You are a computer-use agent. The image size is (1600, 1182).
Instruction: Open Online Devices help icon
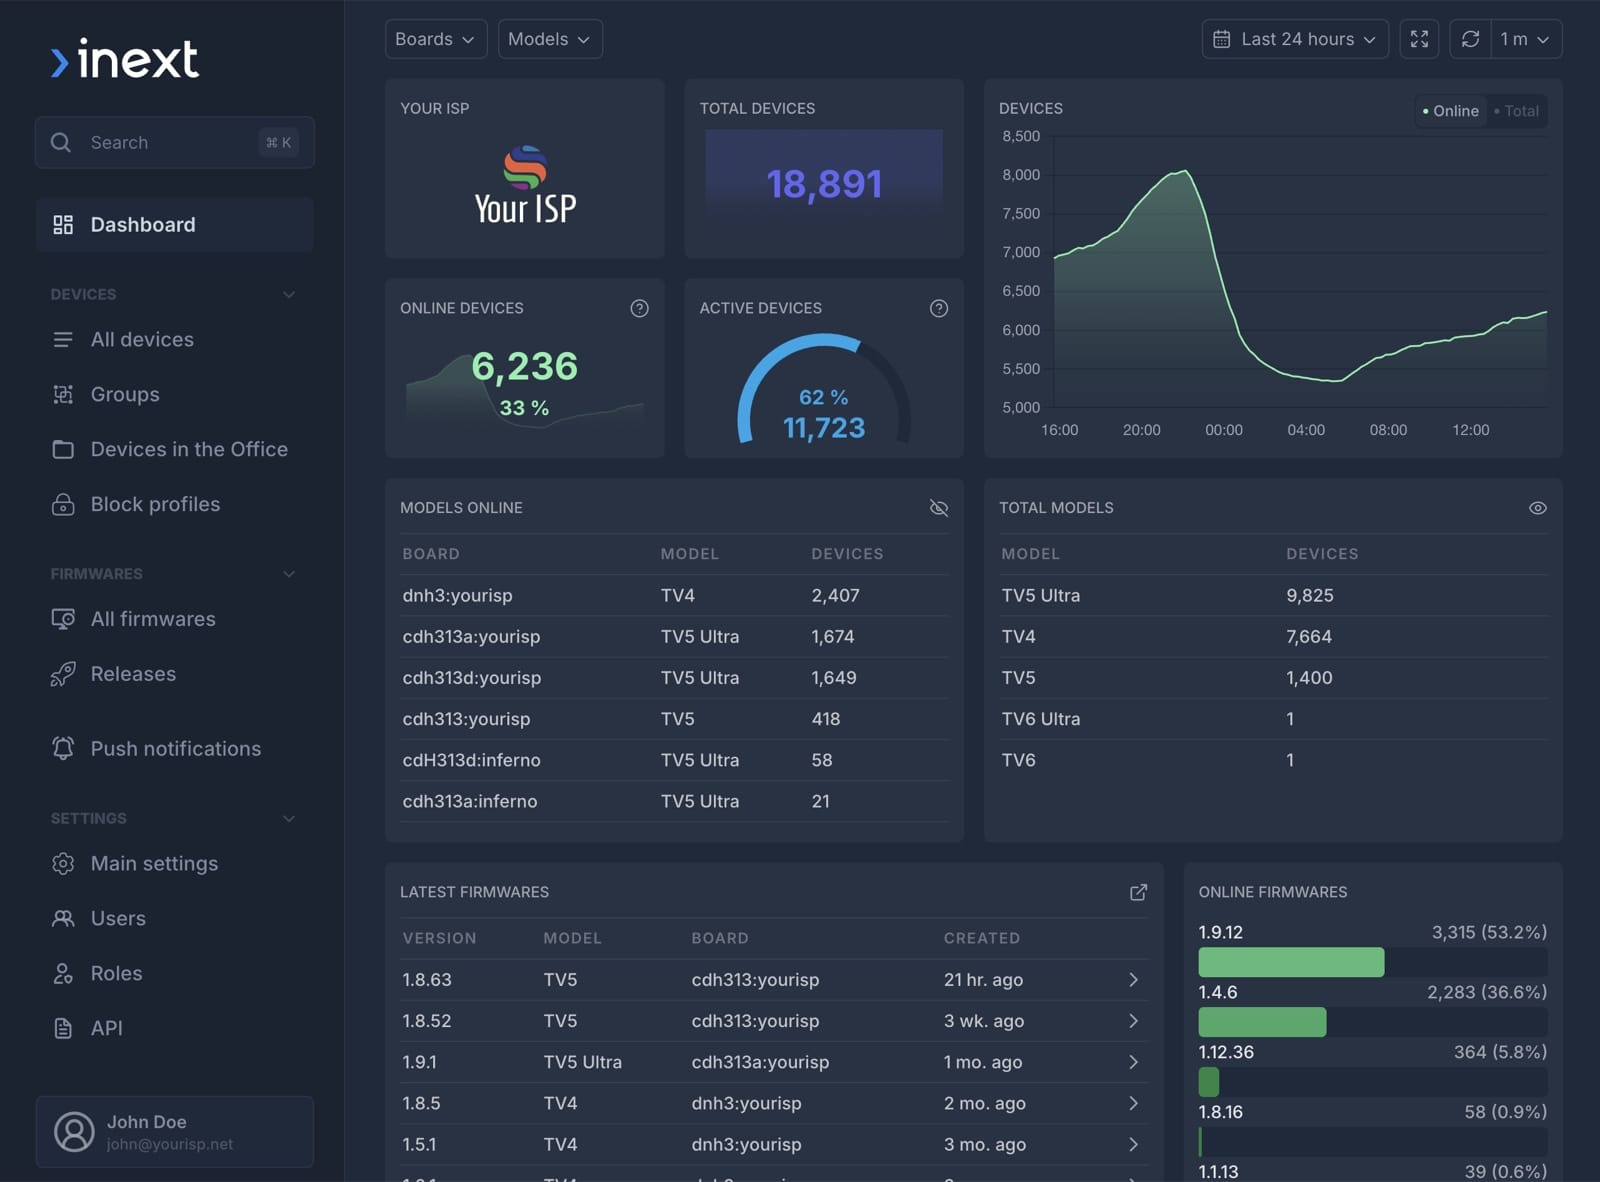coord(639,308)
